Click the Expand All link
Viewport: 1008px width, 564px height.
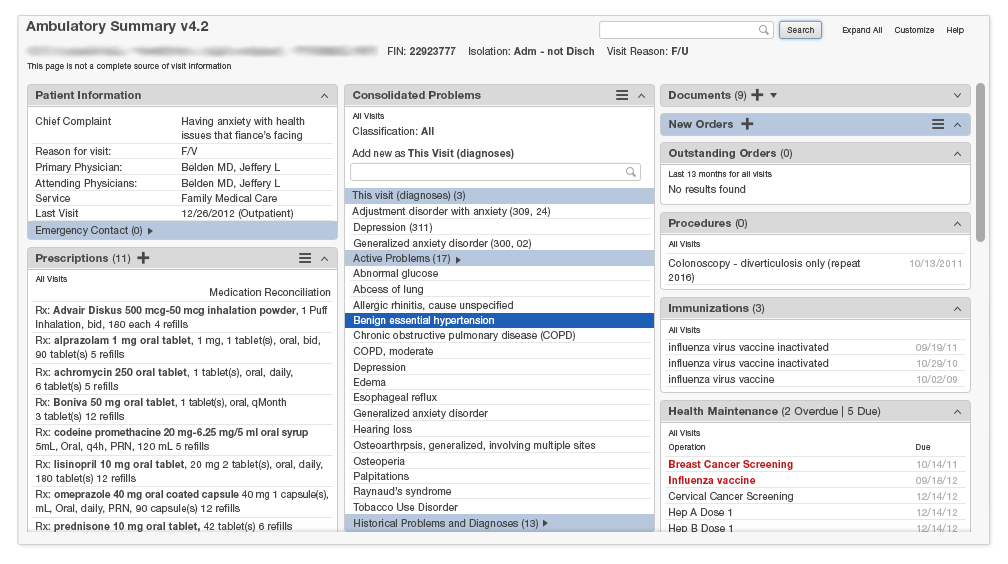point(862,30)
